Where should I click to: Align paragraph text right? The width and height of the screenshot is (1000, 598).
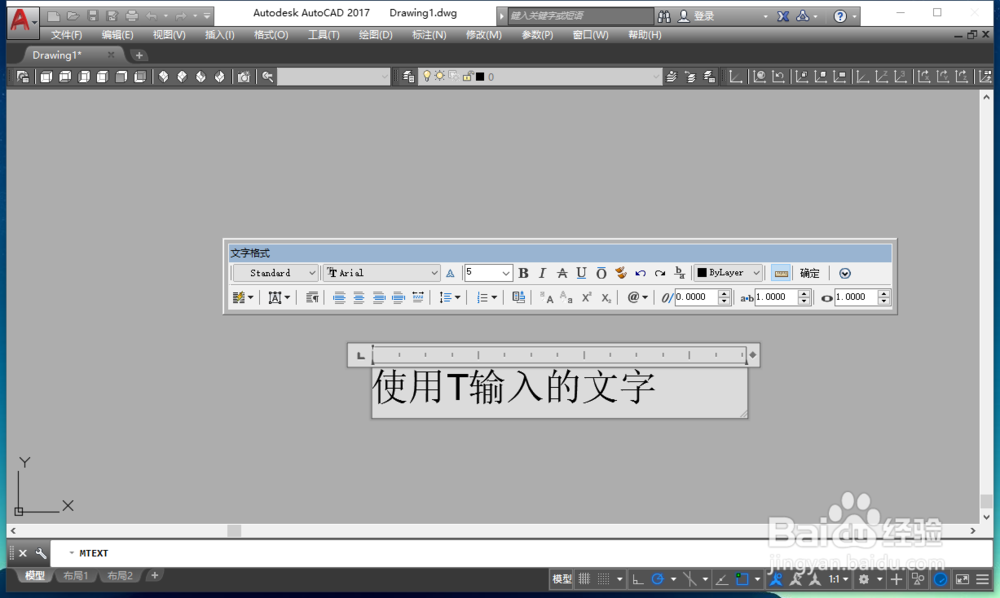[x=379, y=297]
